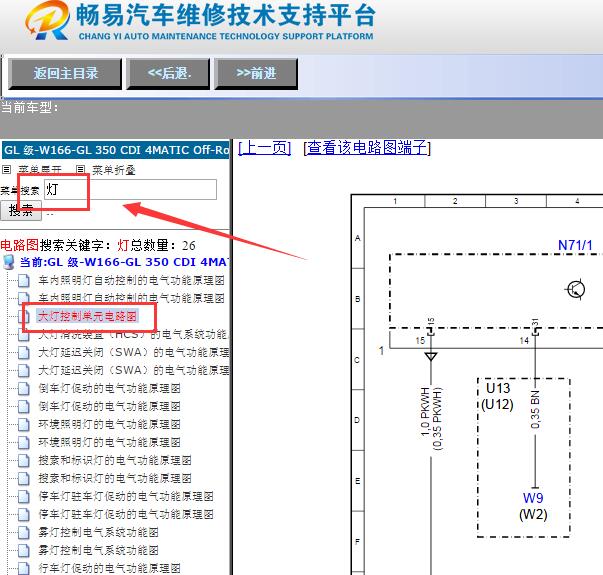
Task: Click the Chang Yi platform logo
Action: 48,20
